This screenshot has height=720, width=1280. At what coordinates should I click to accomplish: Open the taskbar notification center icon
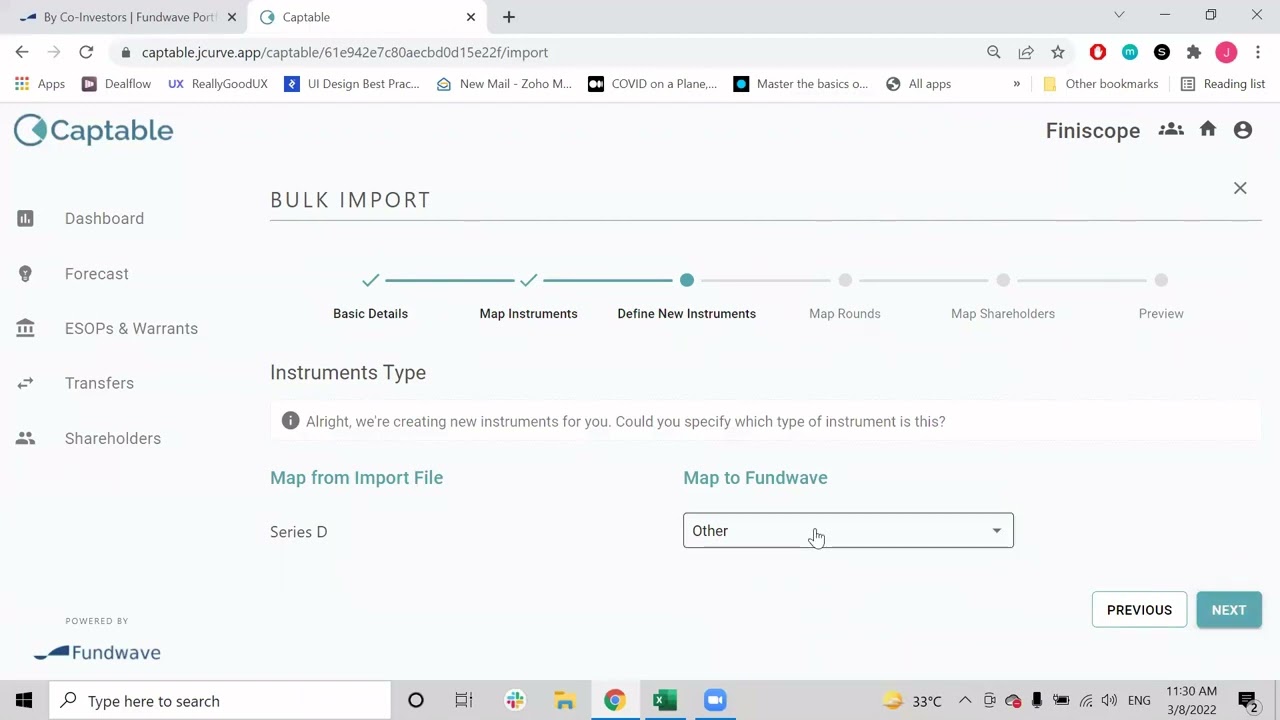pos(1248,701)
